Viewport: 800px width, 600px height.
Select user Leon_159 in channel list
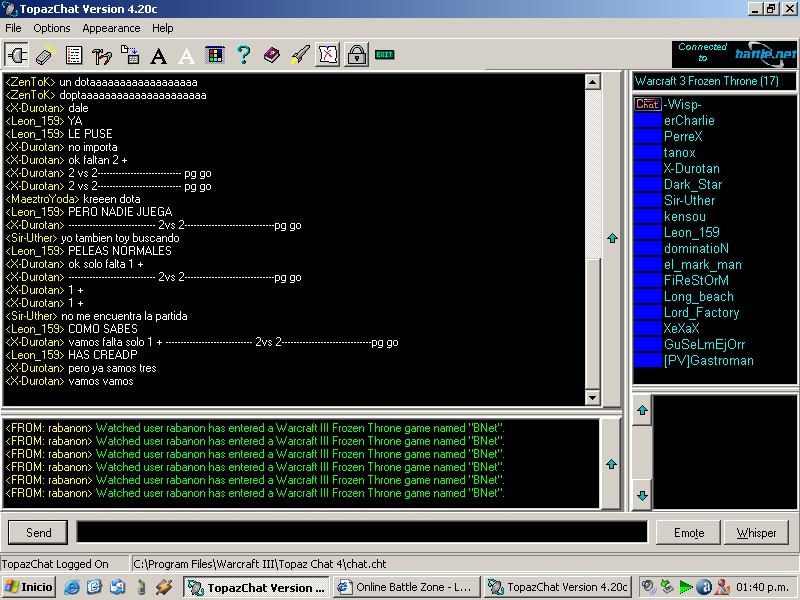(691, 233)
